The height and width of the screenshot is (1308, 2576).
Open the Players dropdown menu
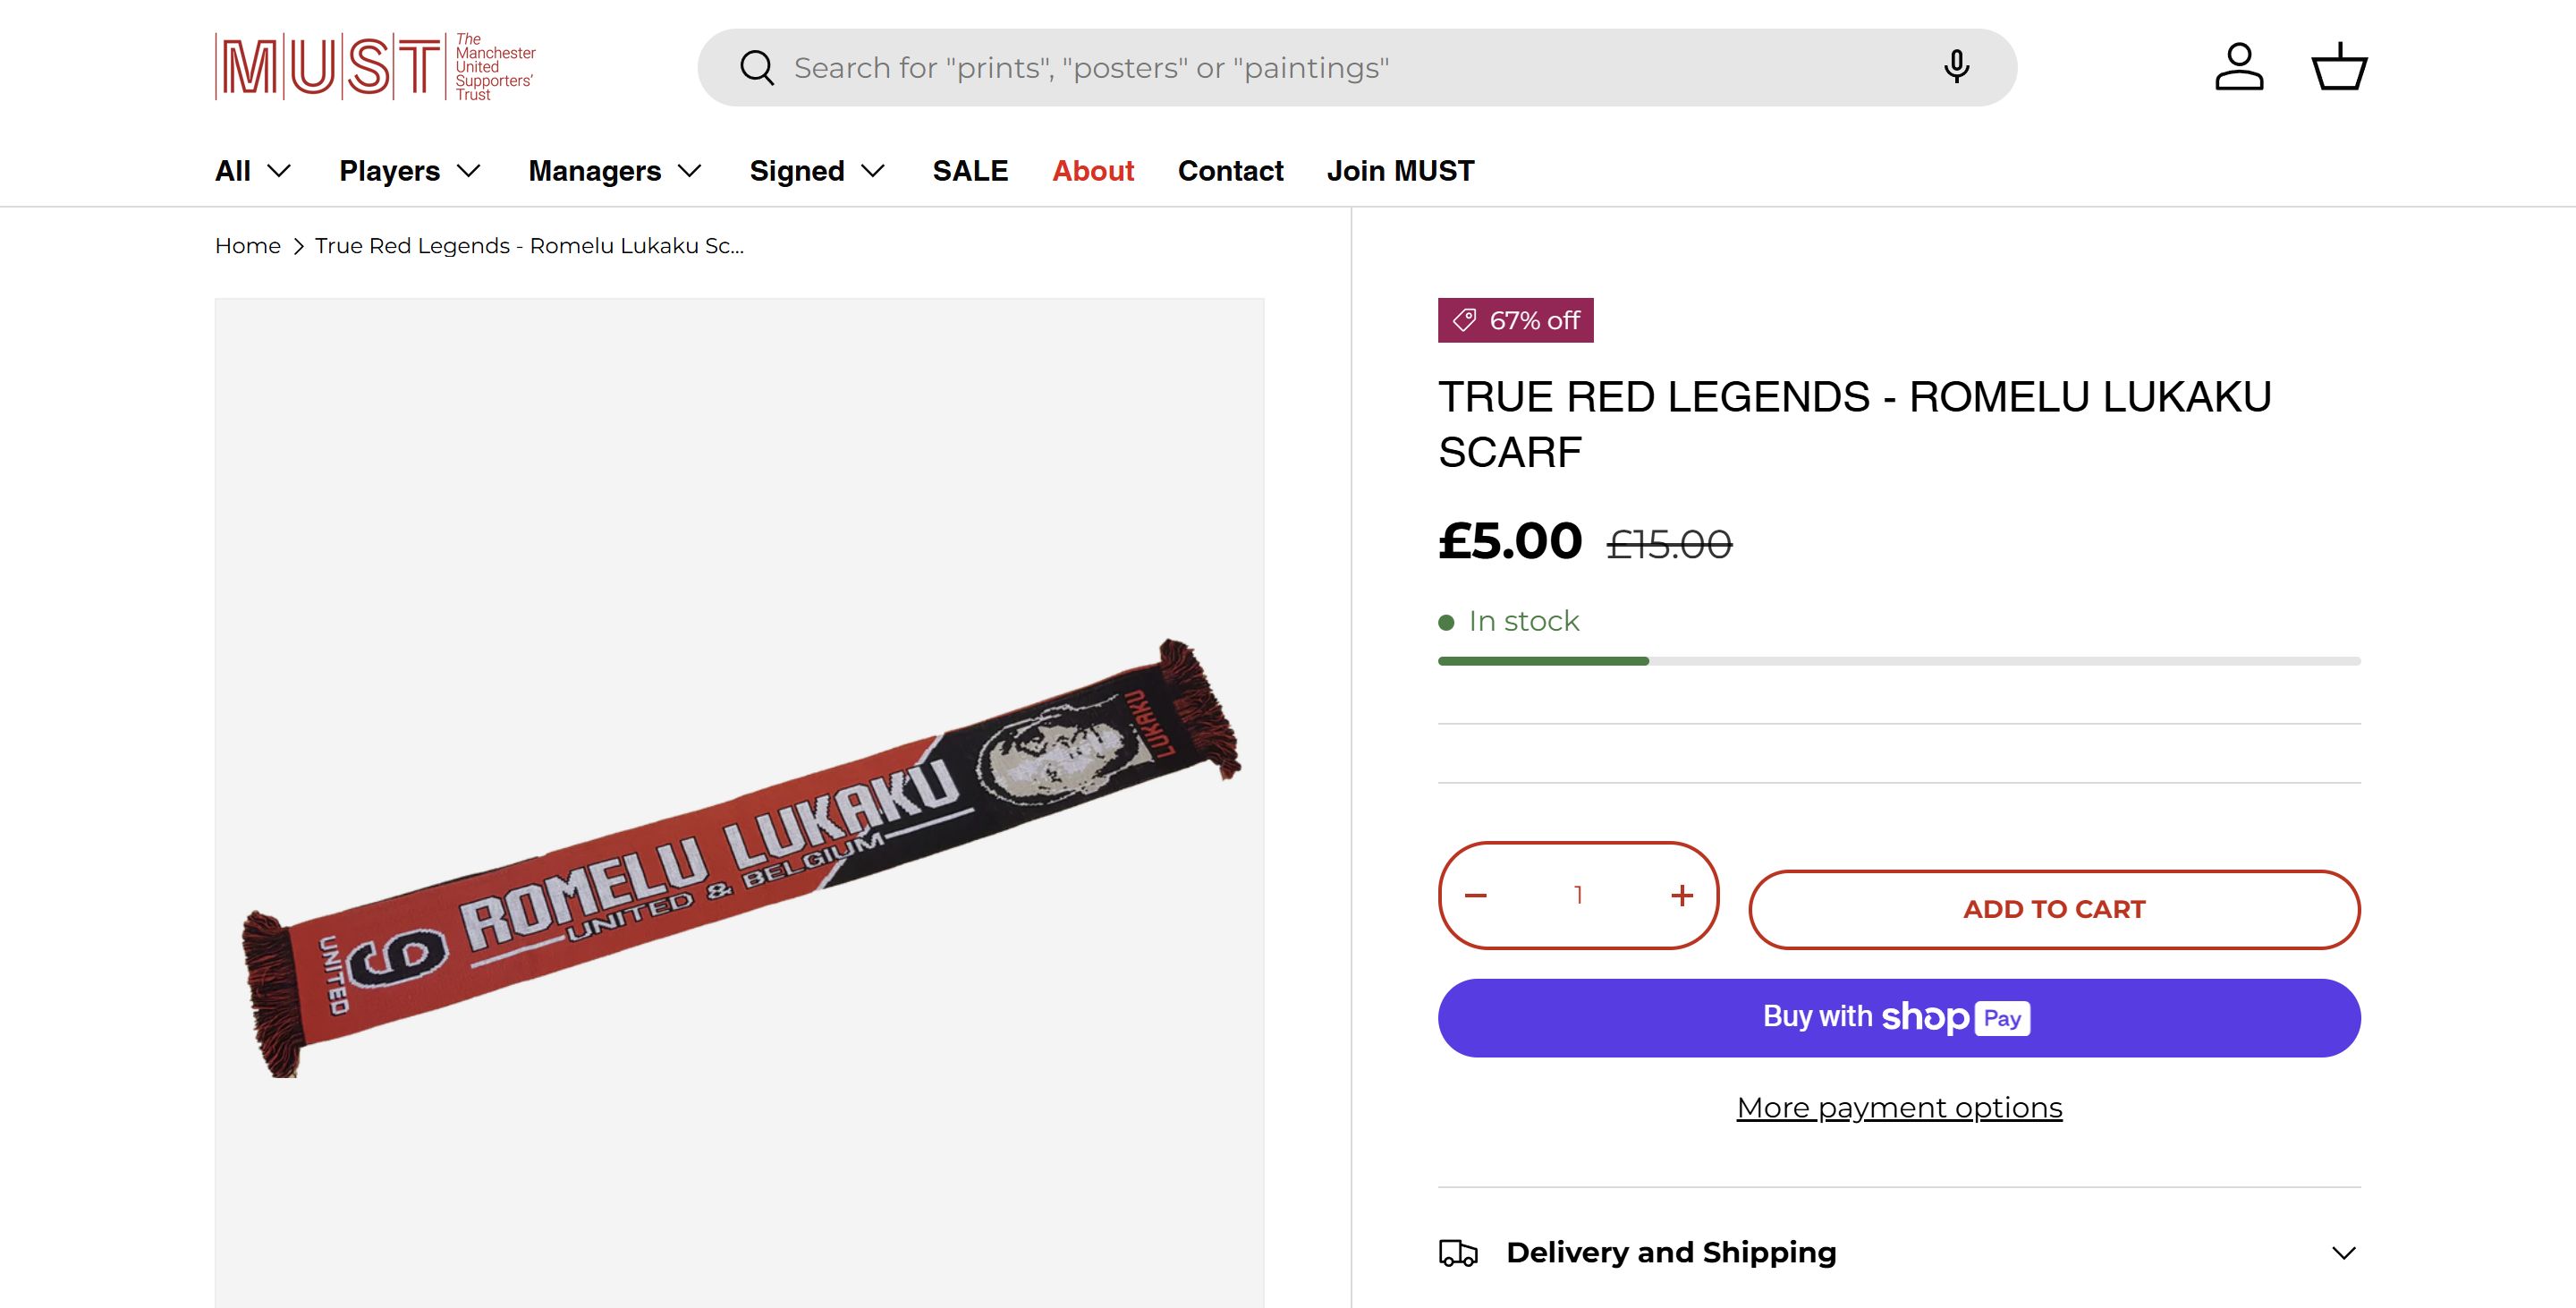tap(410, 171)
